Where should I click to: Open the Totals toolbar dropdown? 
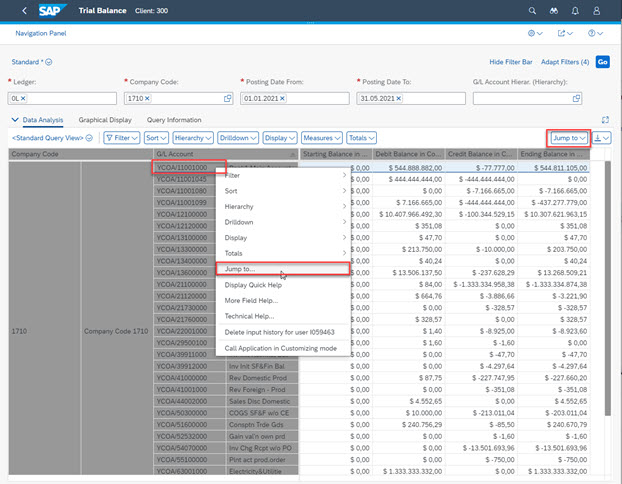tap(361, 138)
